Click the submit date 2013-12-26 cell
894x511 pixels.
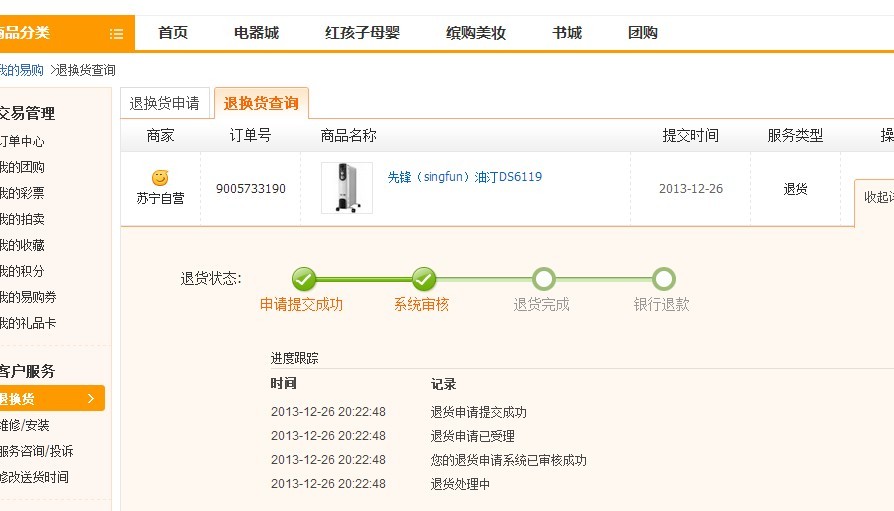coord(691,189)
